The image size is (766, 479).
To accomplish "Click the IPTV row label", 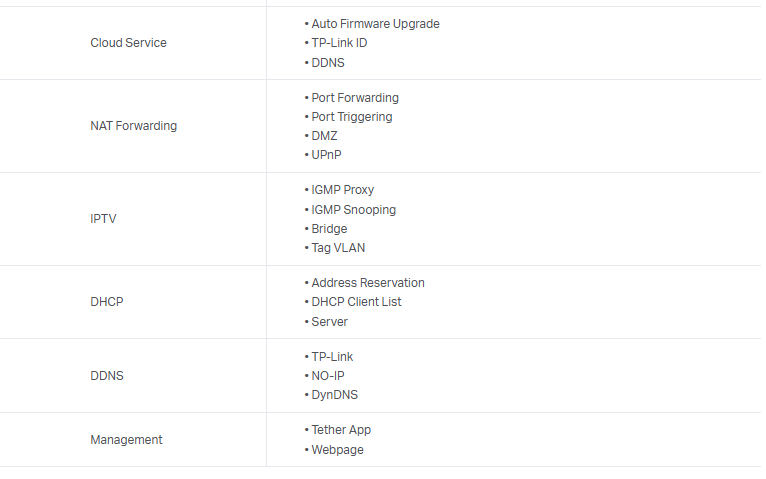I will (103, 218).
